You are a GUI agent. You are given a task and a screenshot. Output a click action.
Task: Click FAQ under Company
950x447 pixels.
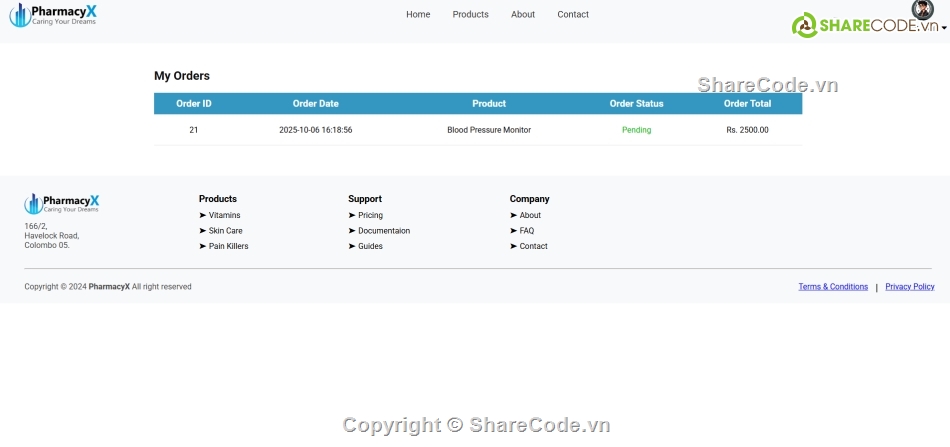click(x=527, y=231)
